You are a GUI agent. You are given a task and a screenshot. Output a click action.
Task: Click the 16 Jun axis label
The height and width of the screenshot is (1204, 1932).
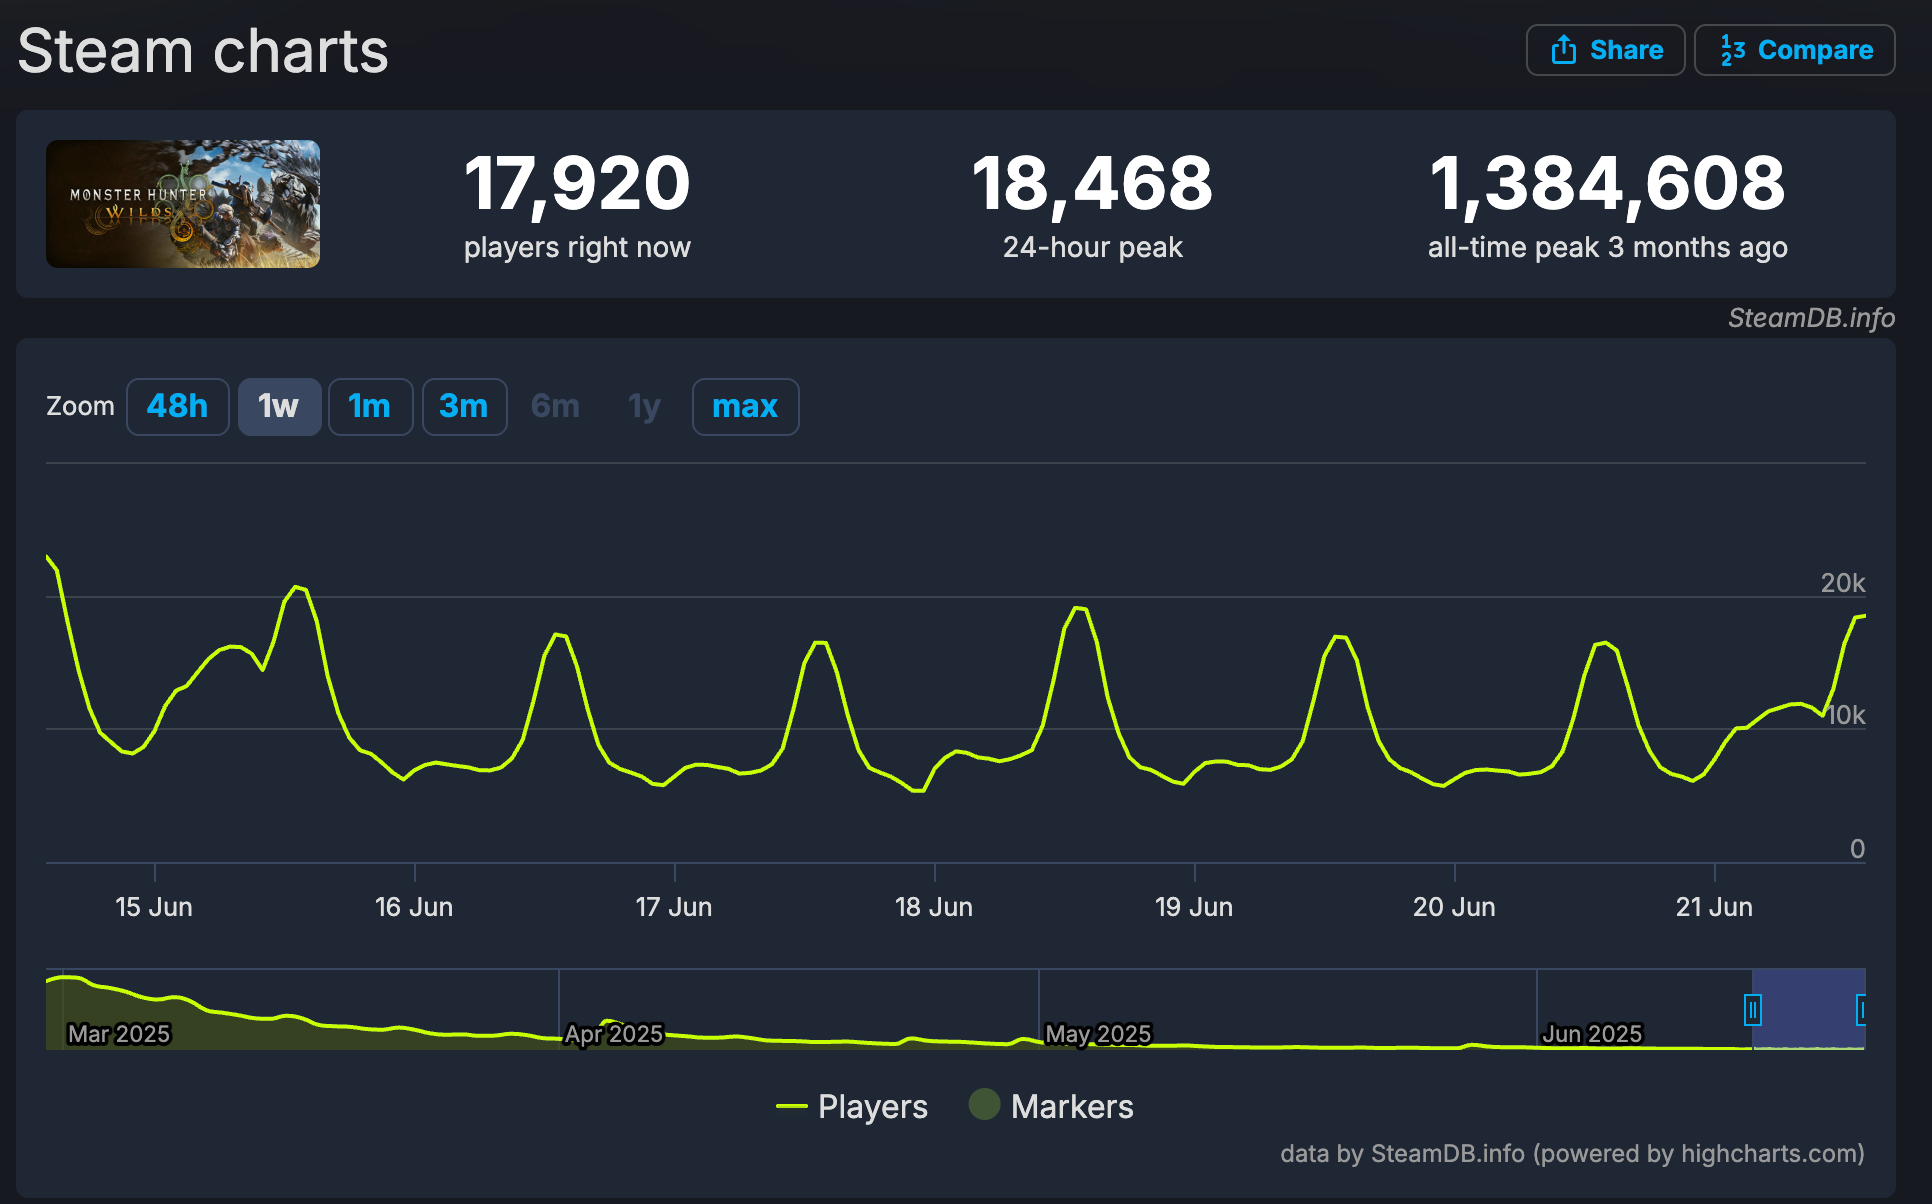pyautogui.click(x=414, y=907)
